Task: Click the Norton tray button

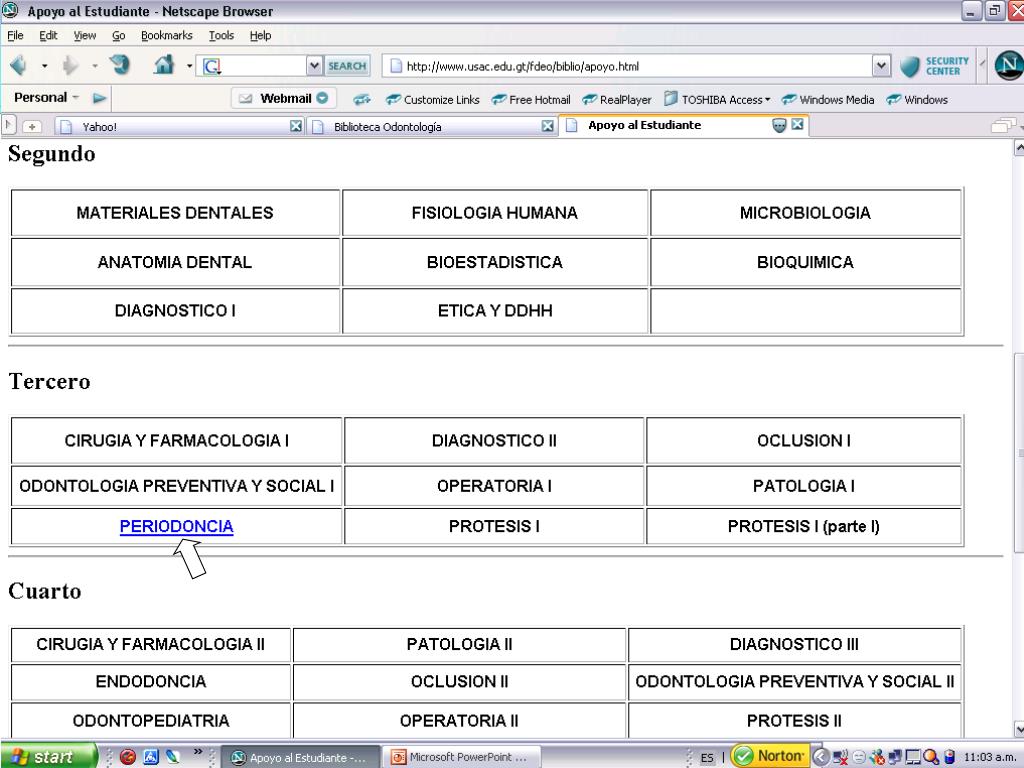Action: pos(770,756)
